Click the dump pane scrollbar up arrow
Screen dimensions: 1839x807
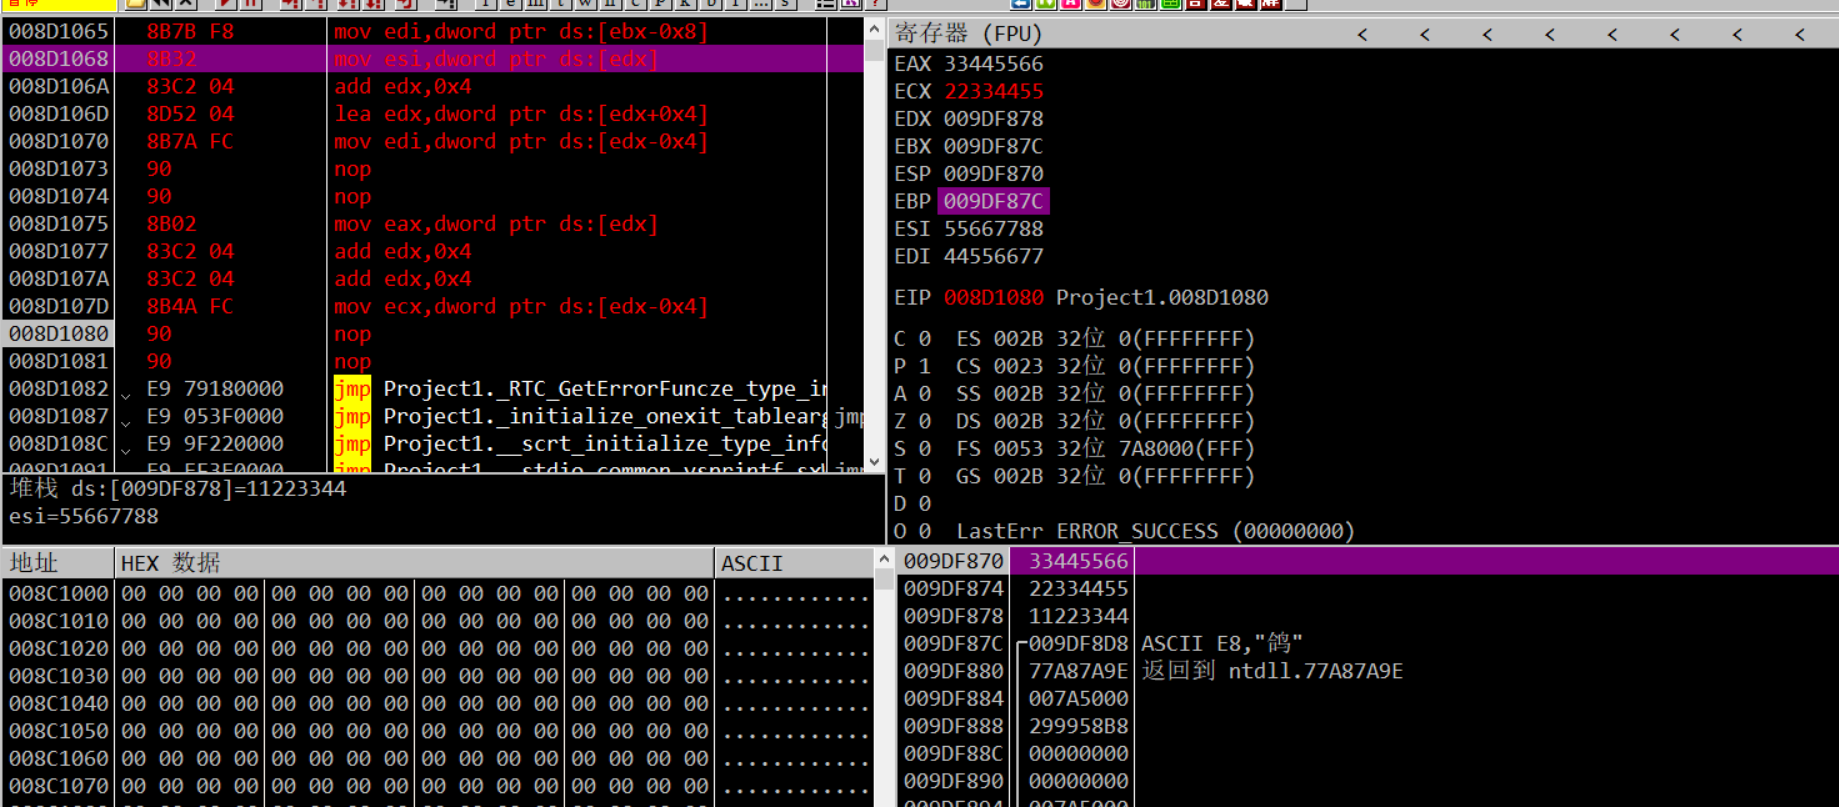883,558
